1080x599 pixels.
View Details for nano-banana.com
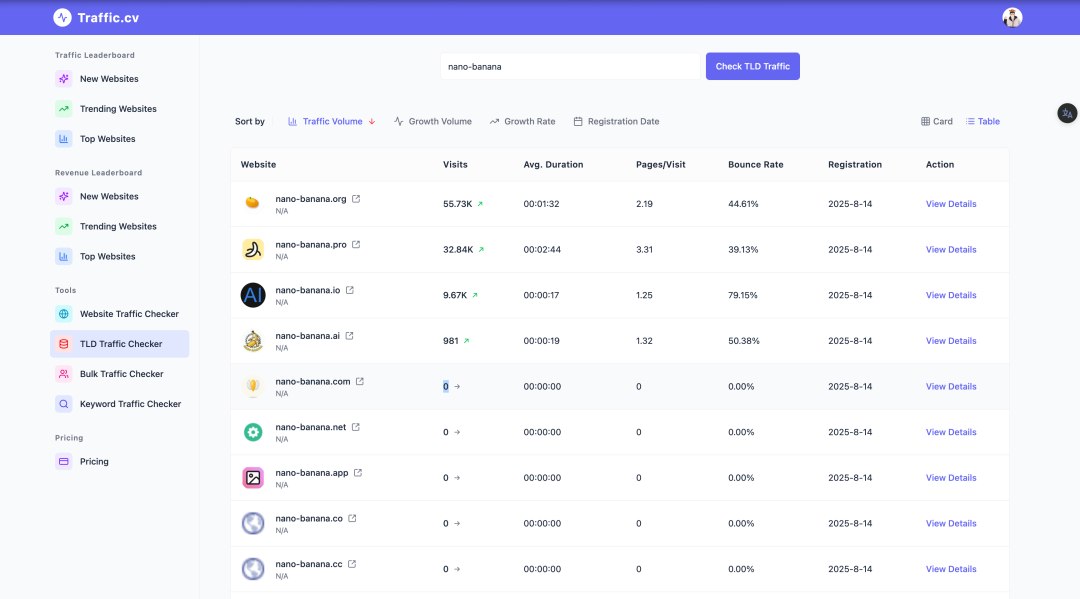pyautogui.click(x=951, y=386)
